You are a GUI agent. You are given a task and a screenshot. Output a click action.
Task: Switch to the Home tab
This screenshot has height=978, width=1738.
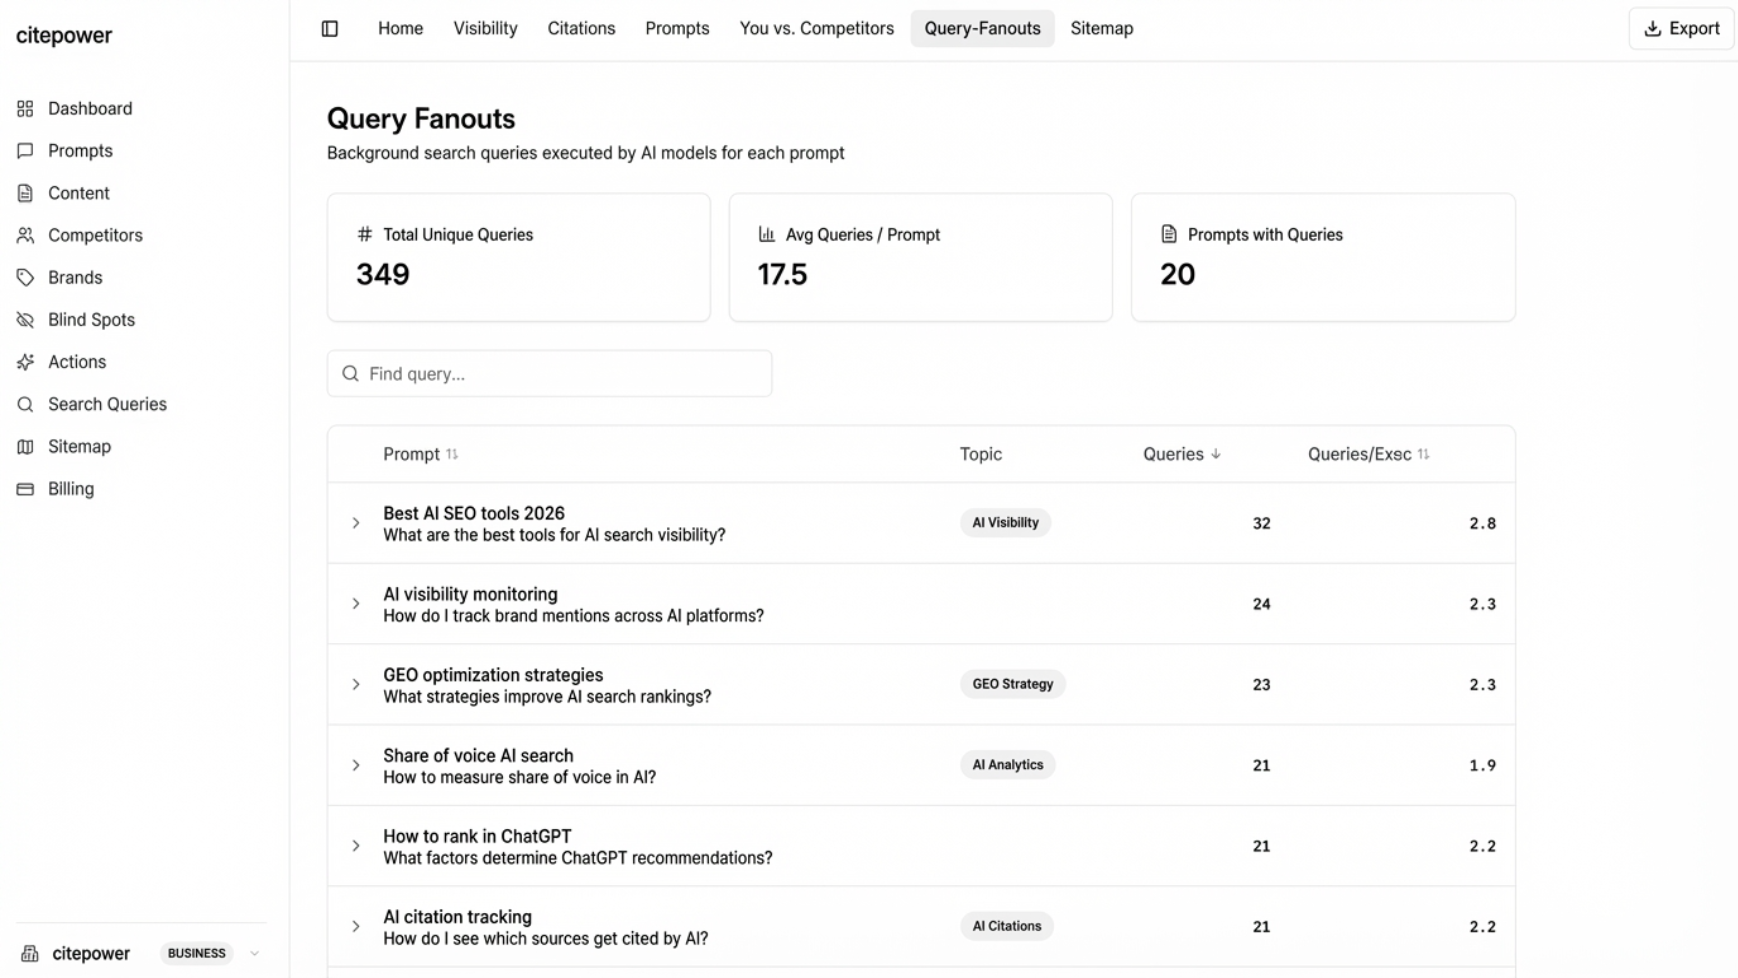400,29
